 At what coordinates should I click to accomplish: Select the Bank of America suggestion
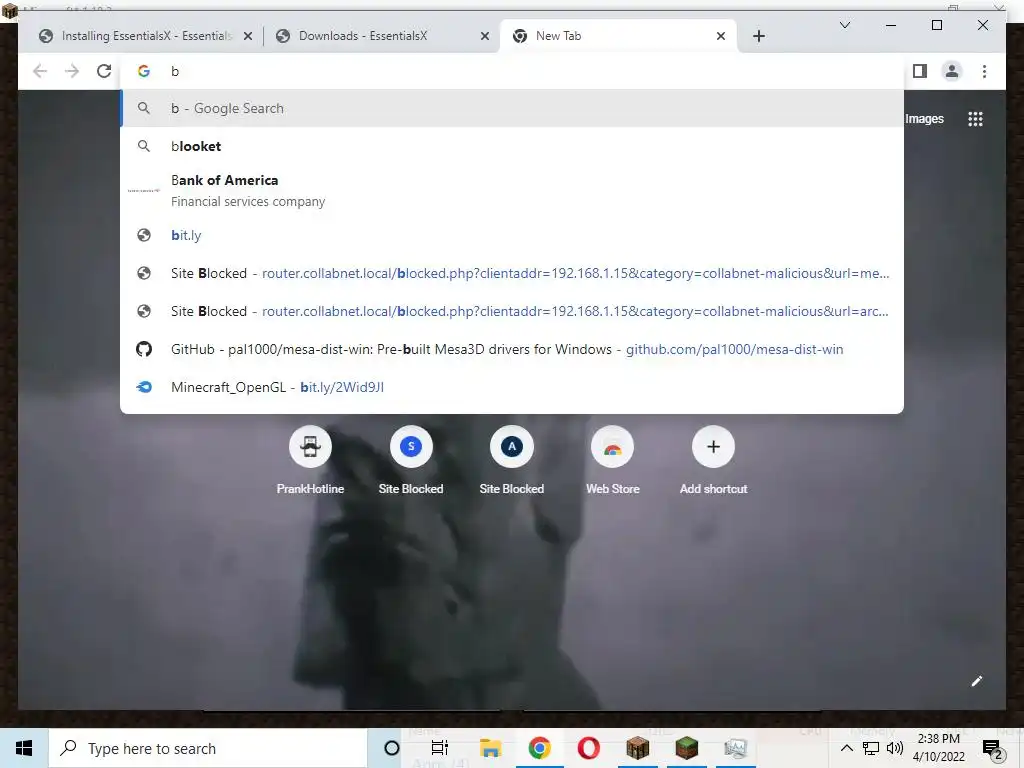512,190
